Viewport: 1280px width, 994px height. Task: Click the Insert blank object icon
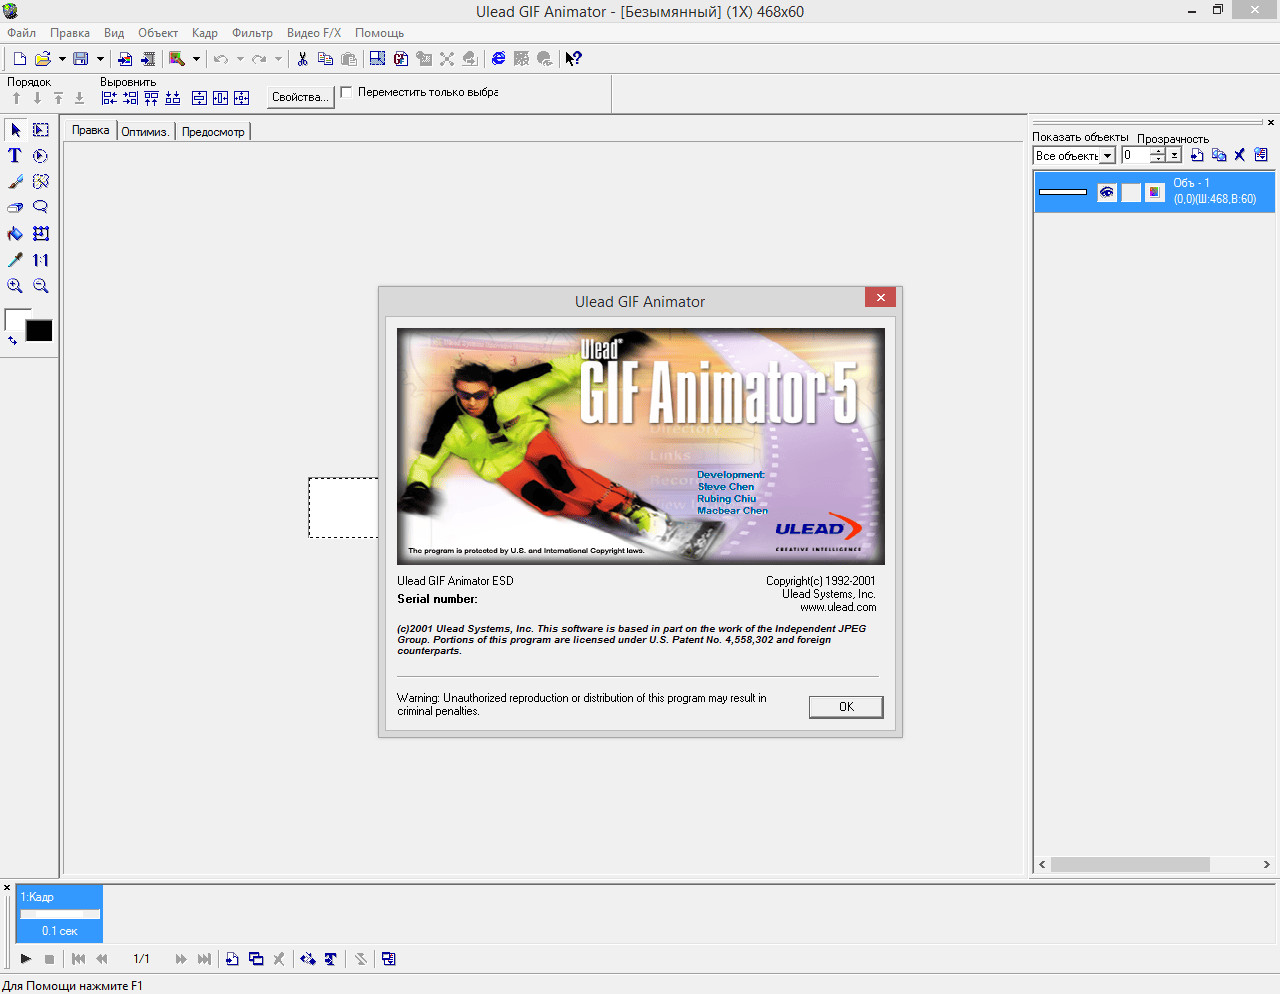tap(1197, 155)
